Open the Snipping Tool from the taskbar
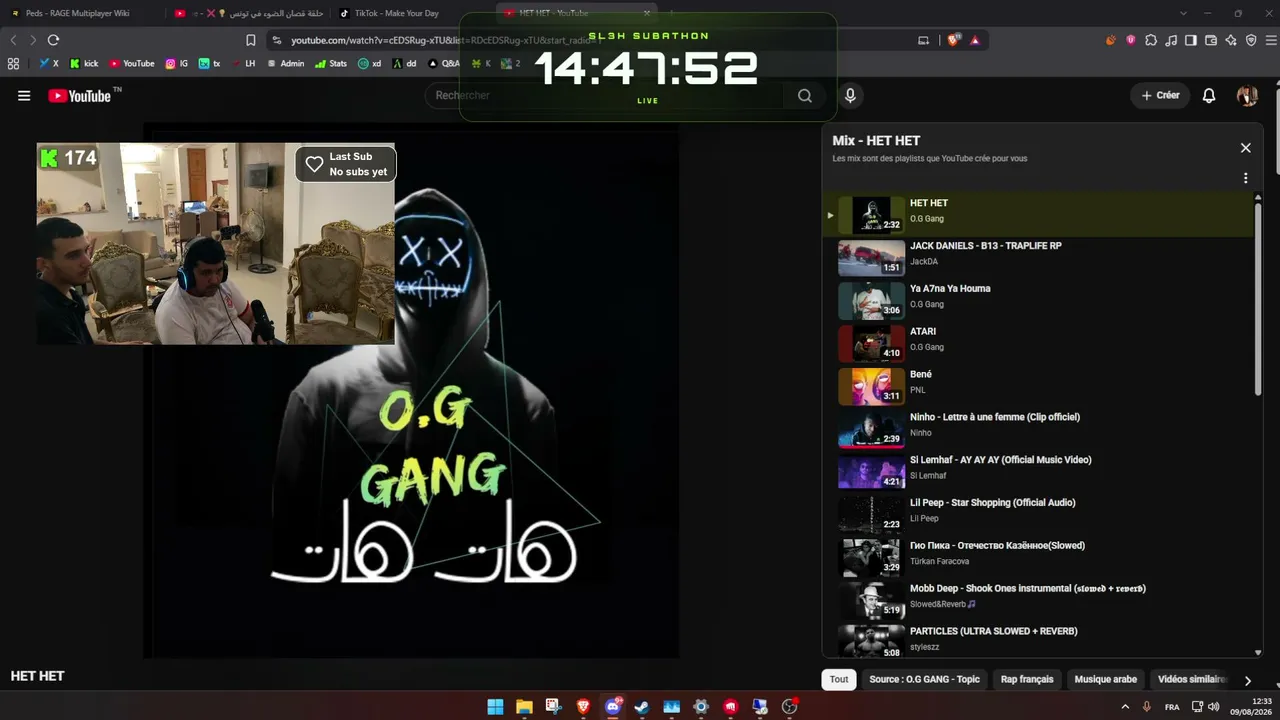The image size is (1280, 720). pos(553,707)
